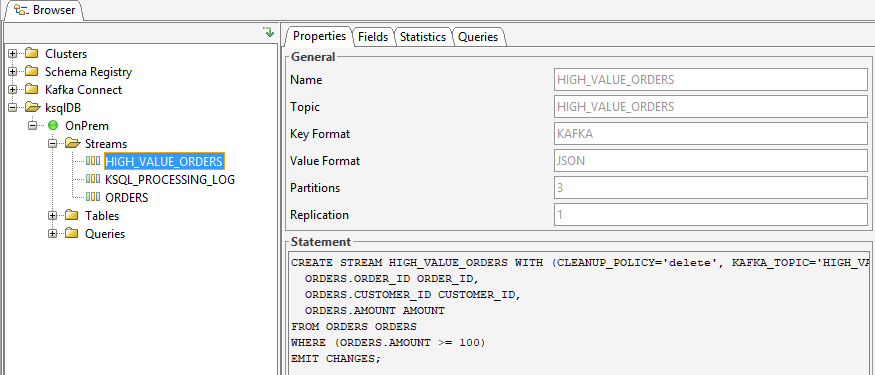Collapse the OnPrem server node

coord(33,126)
